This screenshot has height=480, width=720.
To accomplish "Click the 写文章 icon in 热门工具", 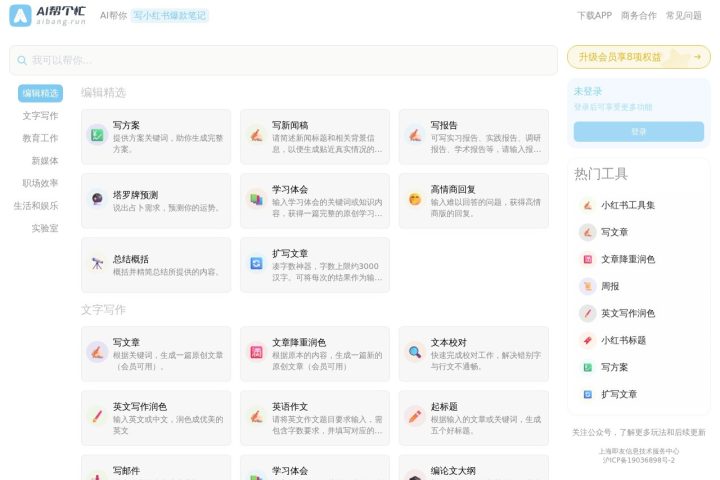I will pos(587,232).
